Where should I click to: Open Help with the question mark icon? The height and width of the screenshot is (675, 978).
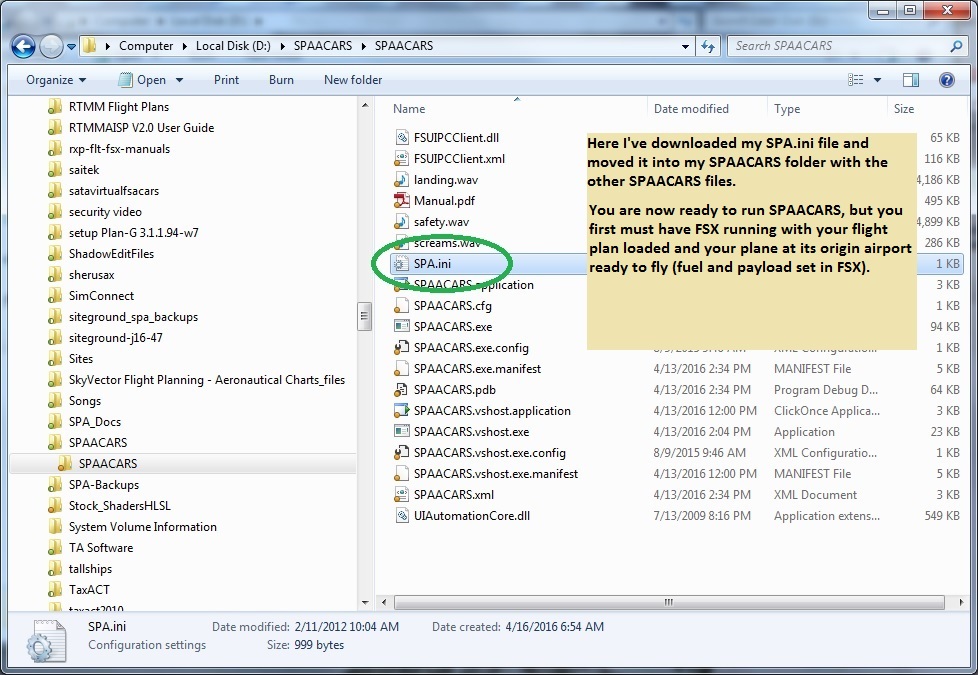947,80
